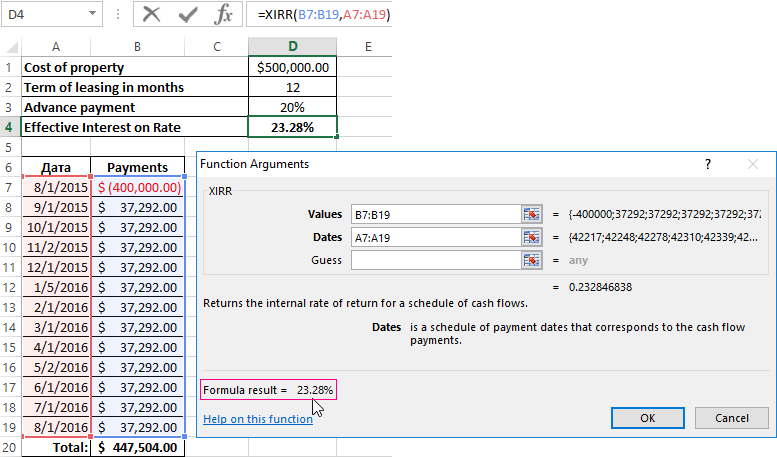The image size is (777, 457).
Task: Select cell showing 20%
Action: tap(293, 108)
